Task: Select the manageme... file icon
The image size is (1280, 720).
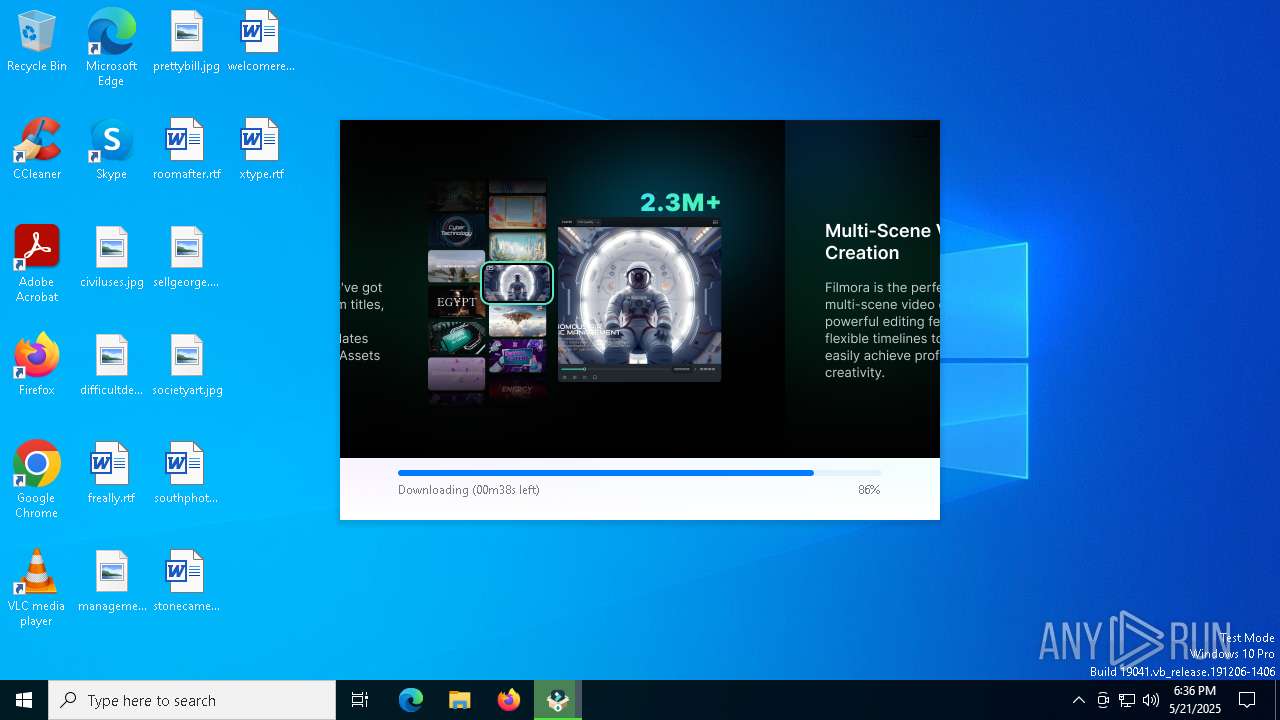Action: point(111,582)
